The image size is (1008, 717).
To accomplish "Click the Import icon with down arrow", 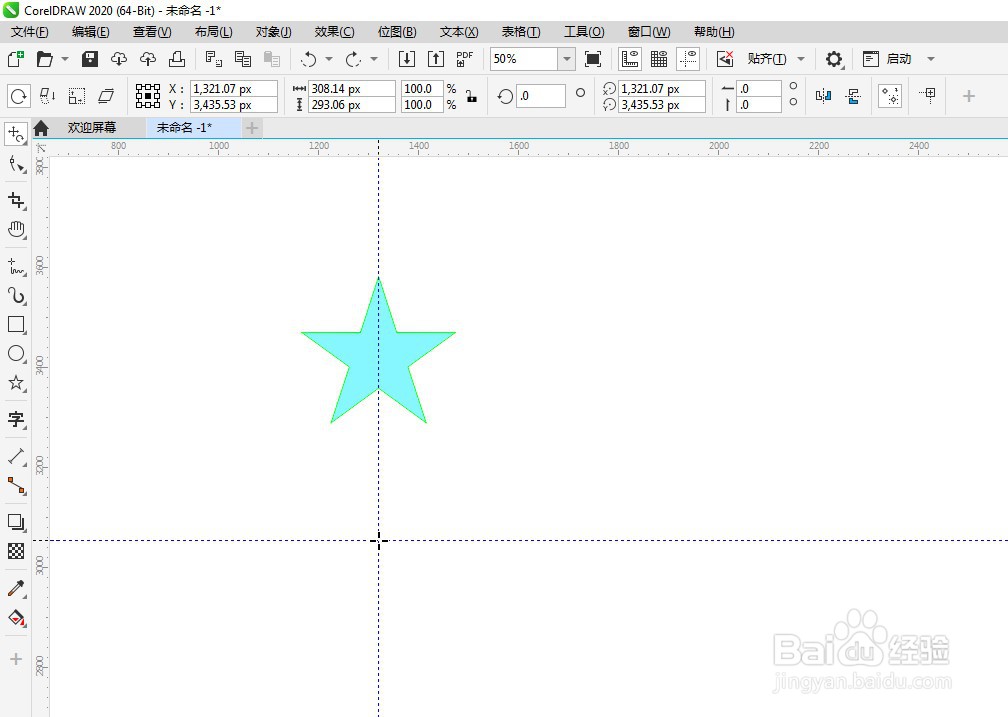I will 406,59.
